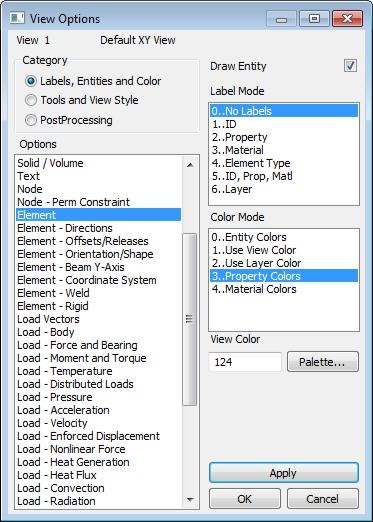Image resolution: width=373 pixels, height=522 pixels.
Task: Toggle the Draw Entity checkbox
Action: pos(350,65)
